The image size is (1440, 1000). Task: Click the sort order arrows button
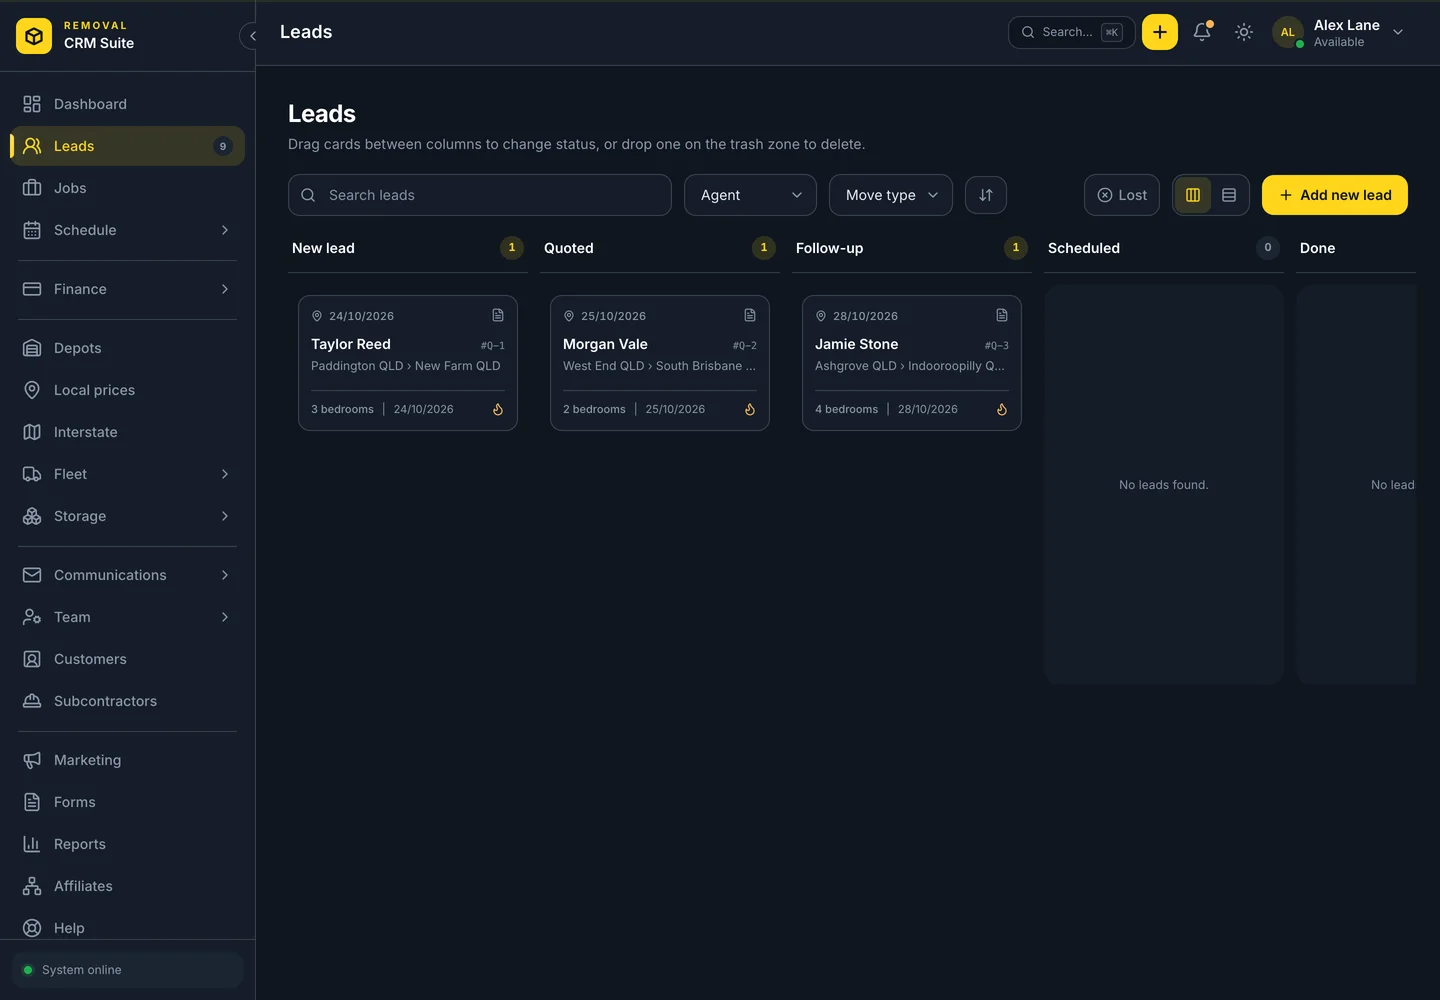point(986,195)
